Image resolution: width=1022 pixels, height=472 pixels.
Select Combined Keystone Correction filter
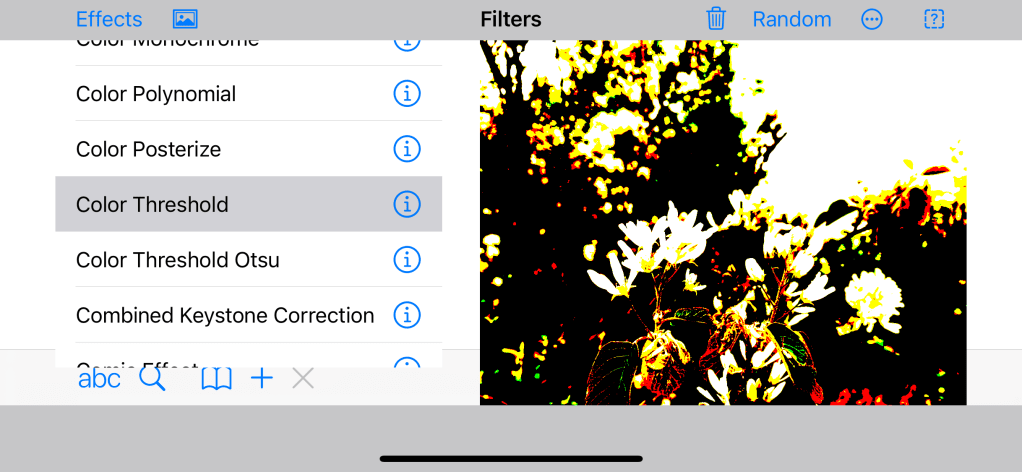(225, 315)
